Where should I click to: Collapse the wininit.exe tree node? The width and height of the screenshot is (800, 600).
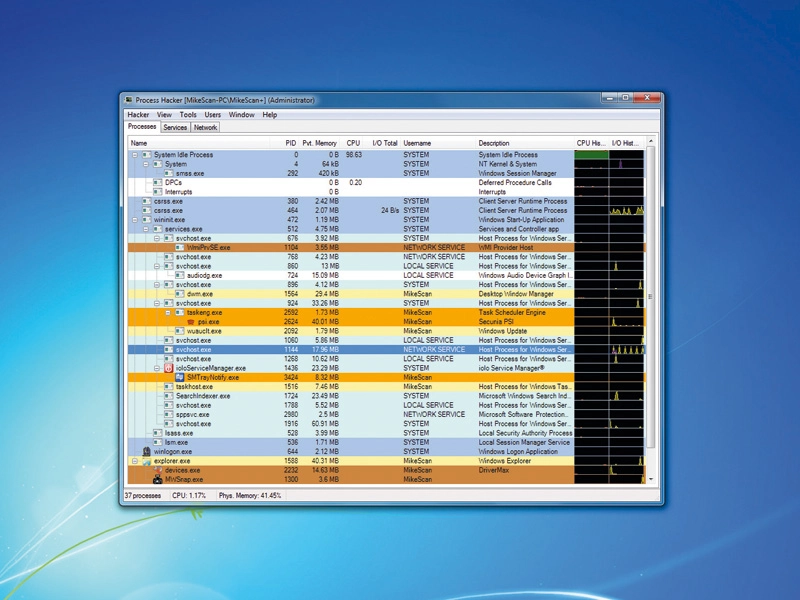pos(135,220)
